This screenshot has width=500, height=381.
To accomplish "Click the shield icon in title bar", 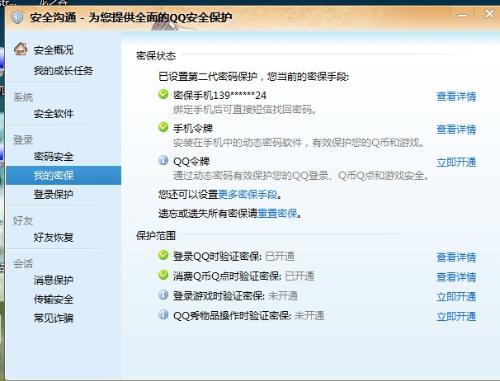I will coord(17,17).
